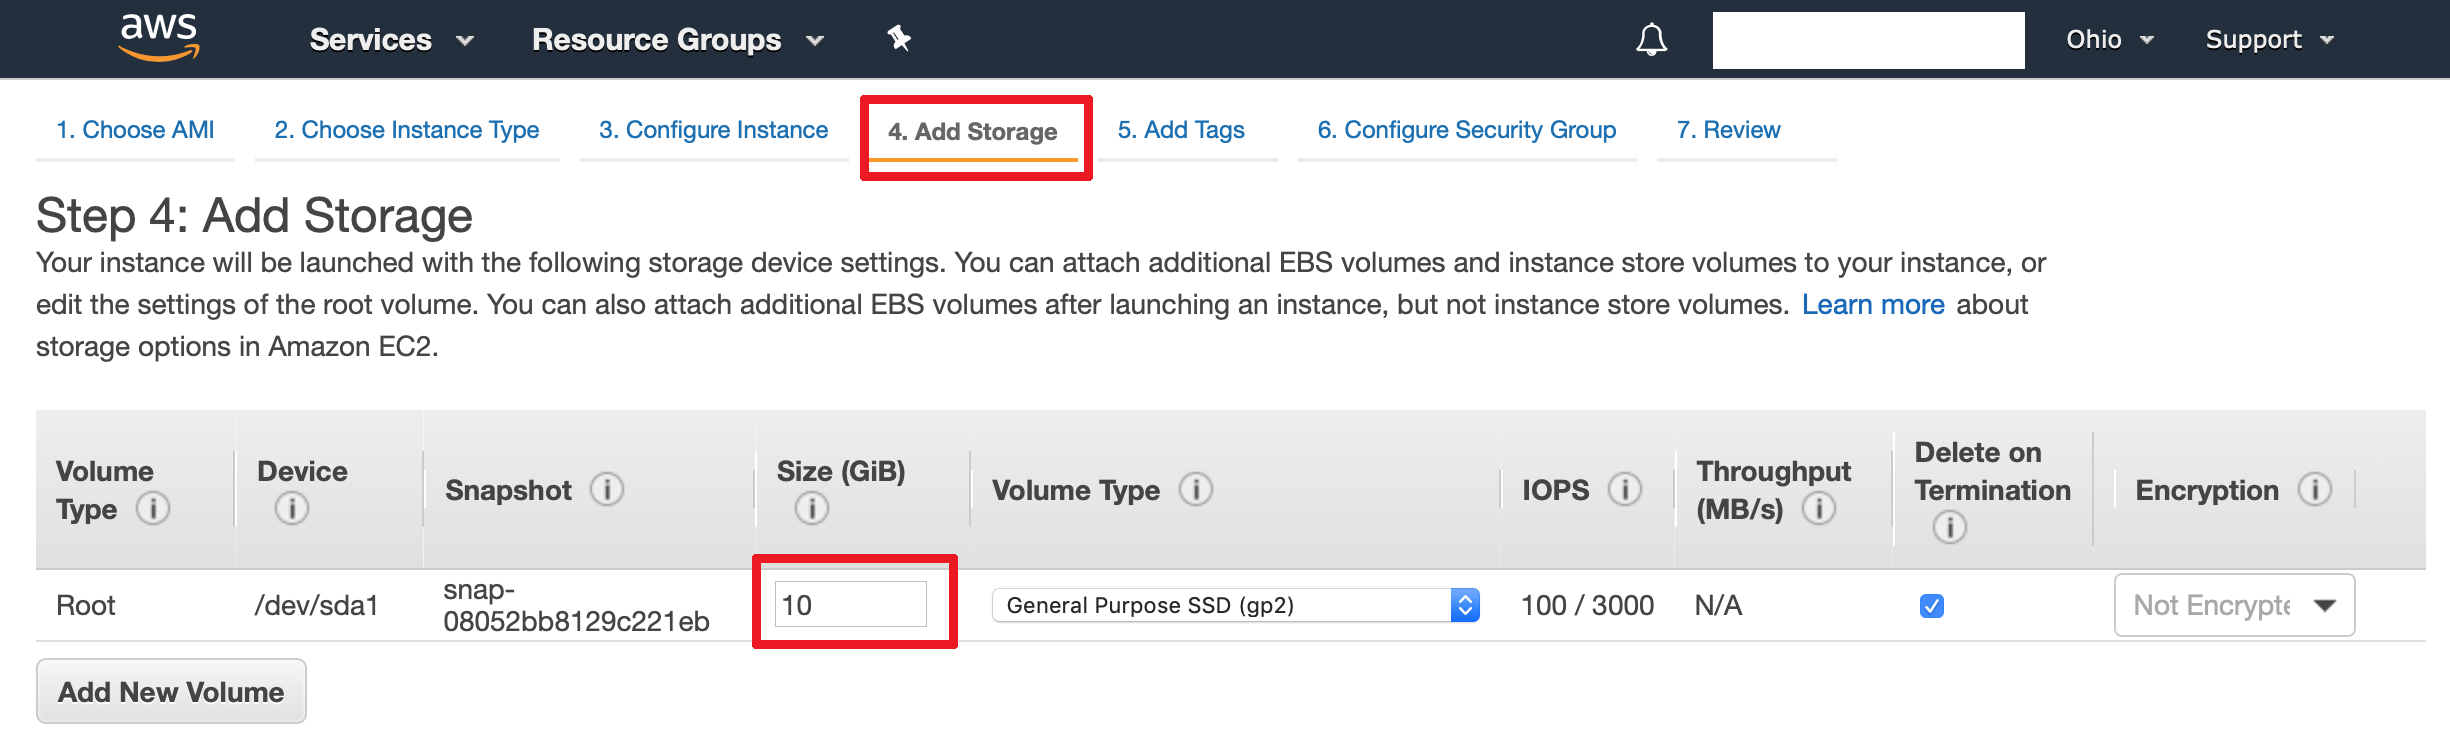Click the Encryption info icon
The width and height of the screenshot is (2450, 748).
pos(2314,490)
